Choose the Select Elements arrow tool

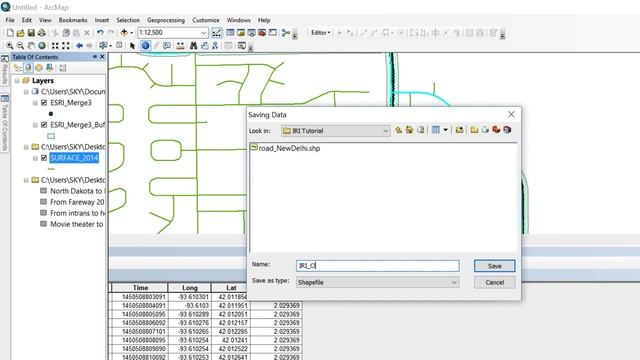click(132, 46)
